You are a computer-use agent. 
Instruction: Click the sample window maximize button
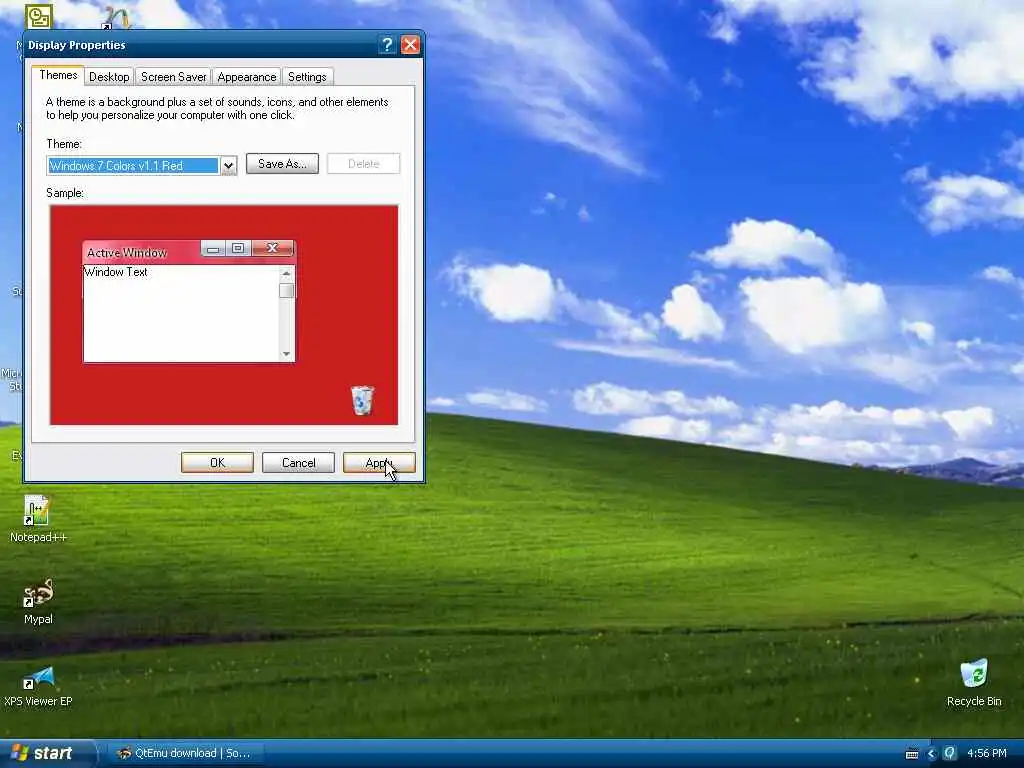[238, 248]
